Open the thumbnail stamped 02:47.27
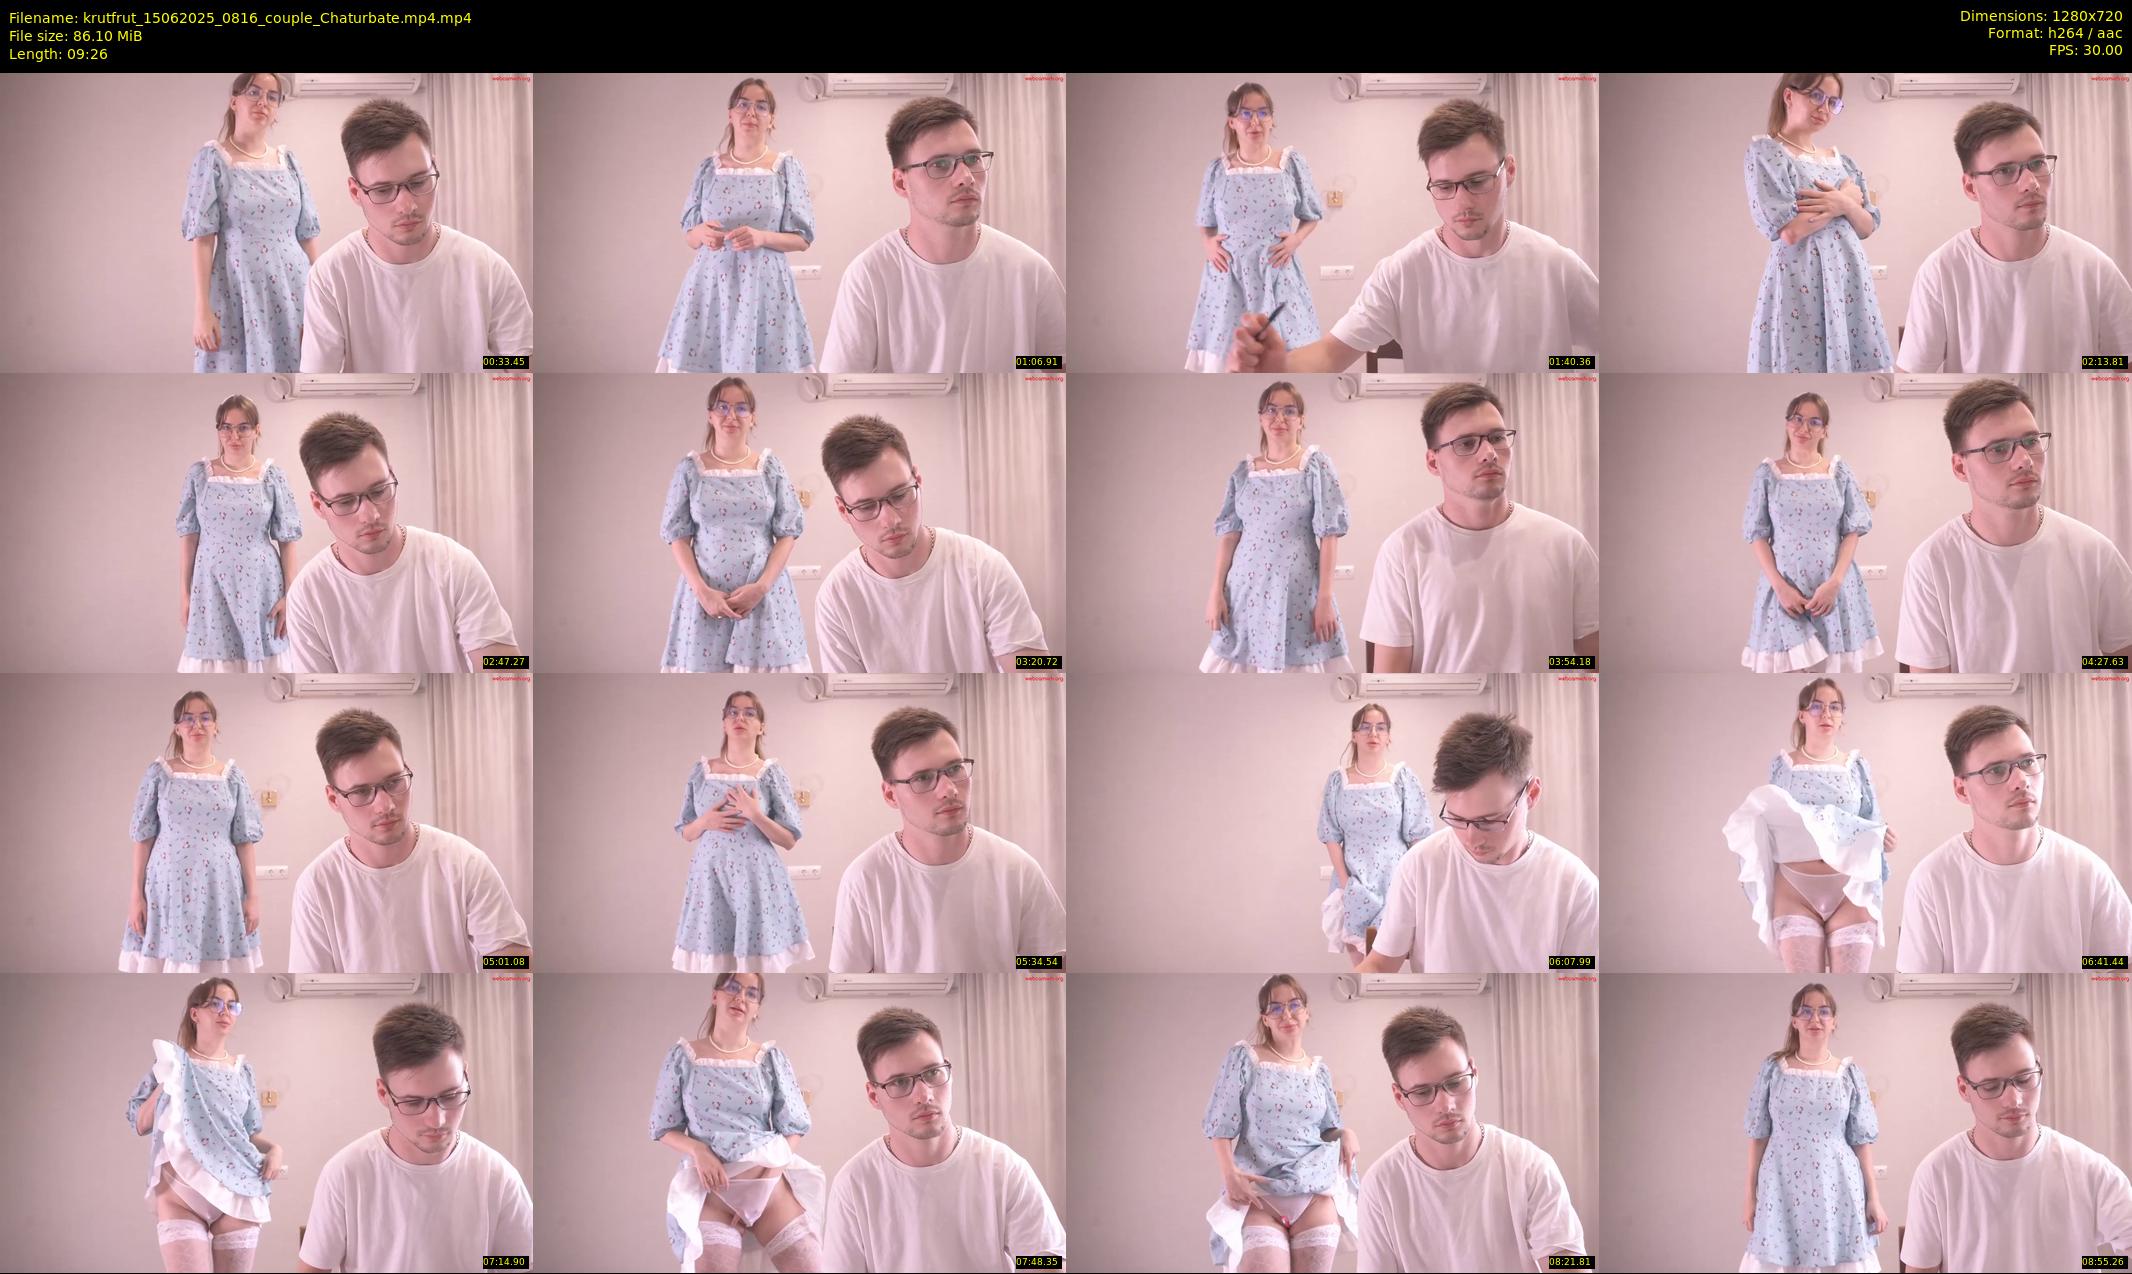Viewport: 2132px width, 1274px height. click(x=266, y=522)
